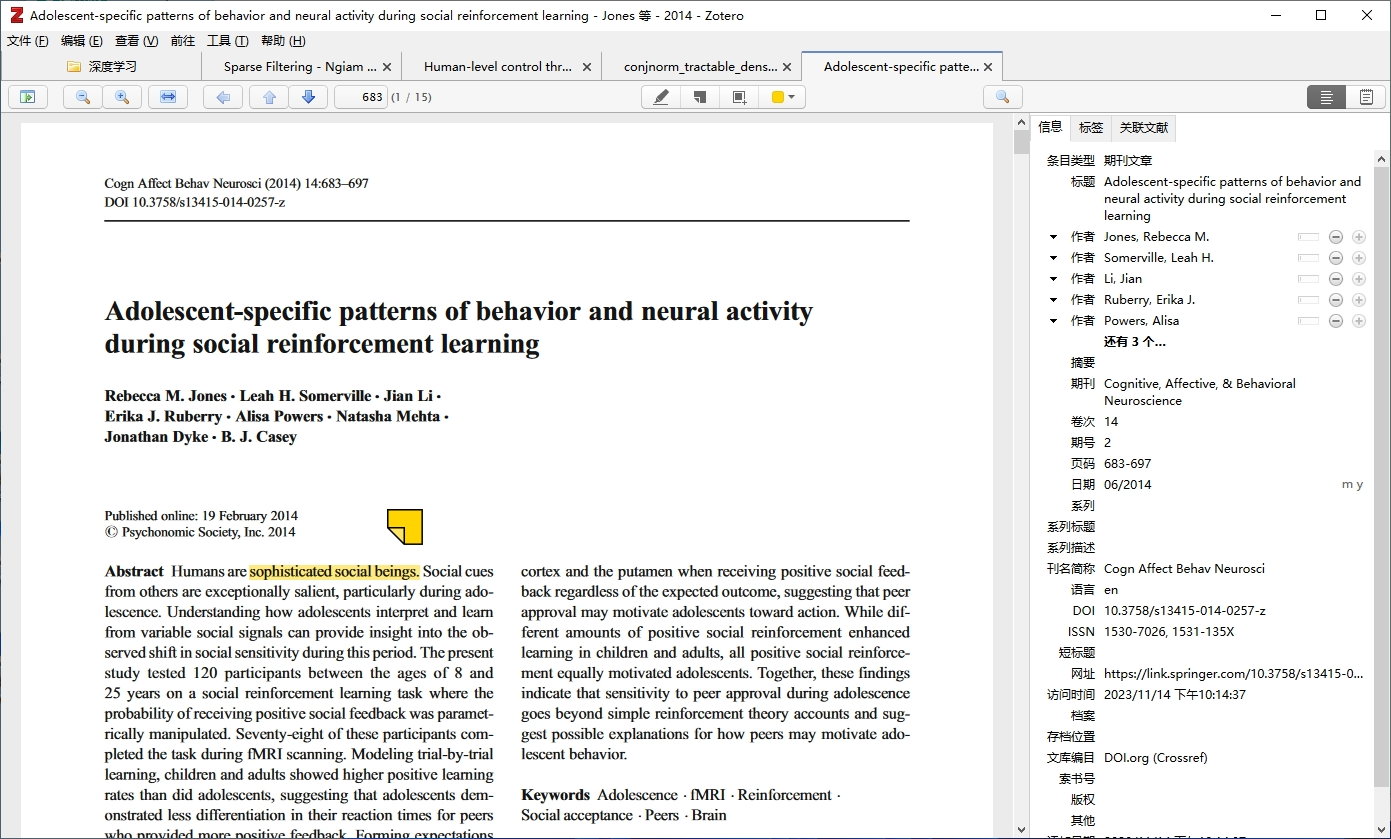Switch to the 标签 tab
1391x839 pixels.
coord(1091,128)
